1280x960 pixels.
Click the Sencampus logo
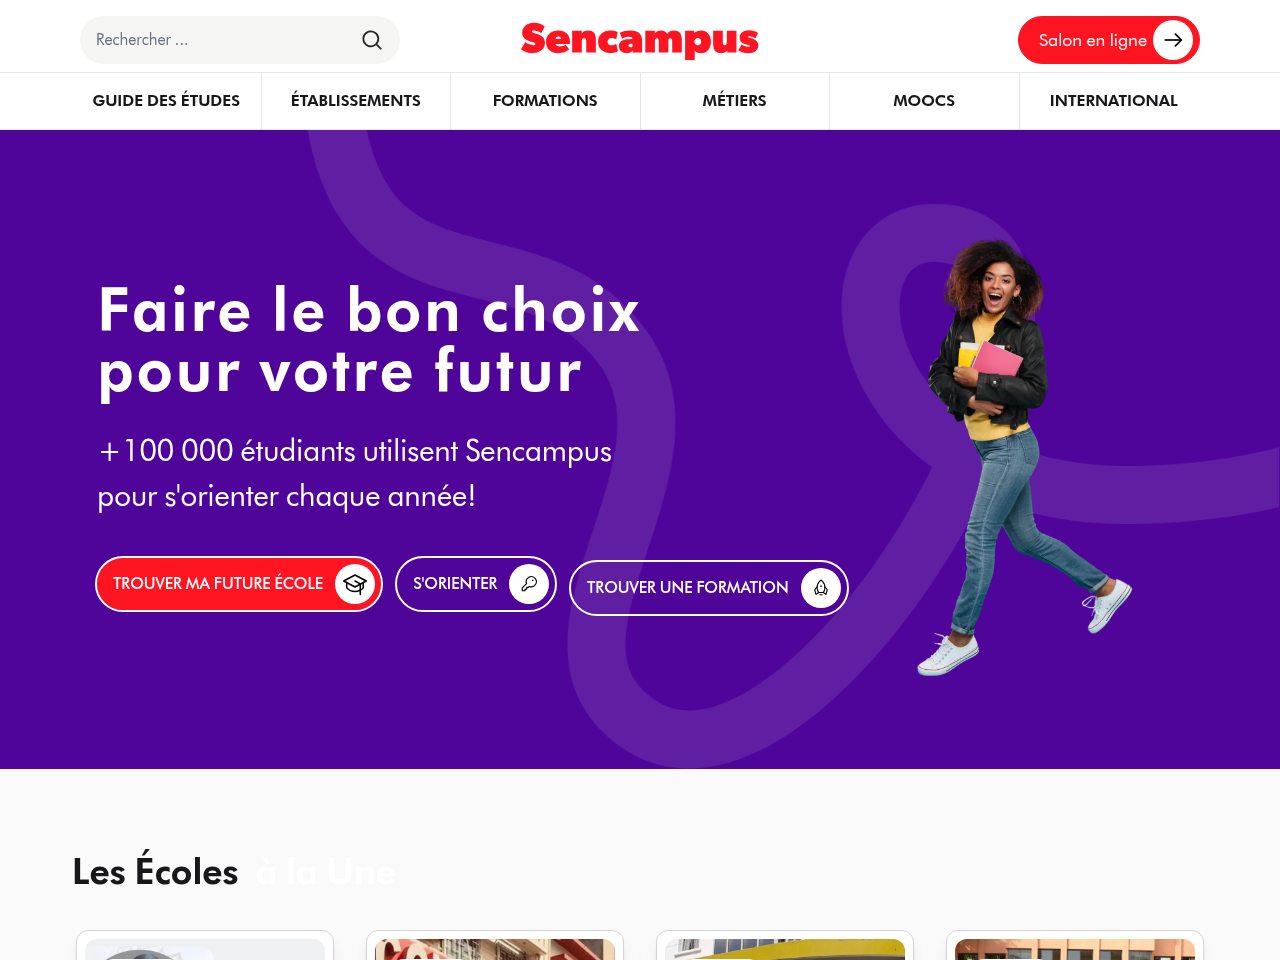[640, 40]
